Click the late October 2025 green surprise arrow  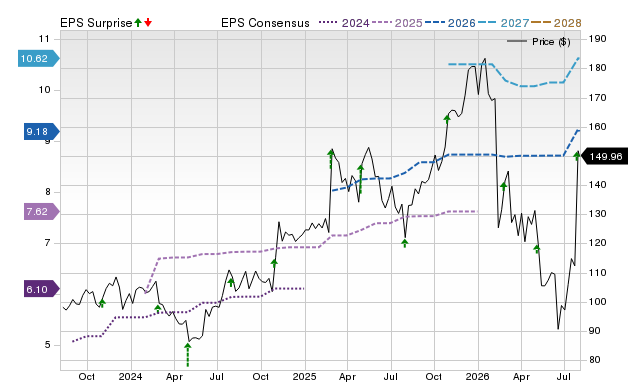tap(447, 119)
